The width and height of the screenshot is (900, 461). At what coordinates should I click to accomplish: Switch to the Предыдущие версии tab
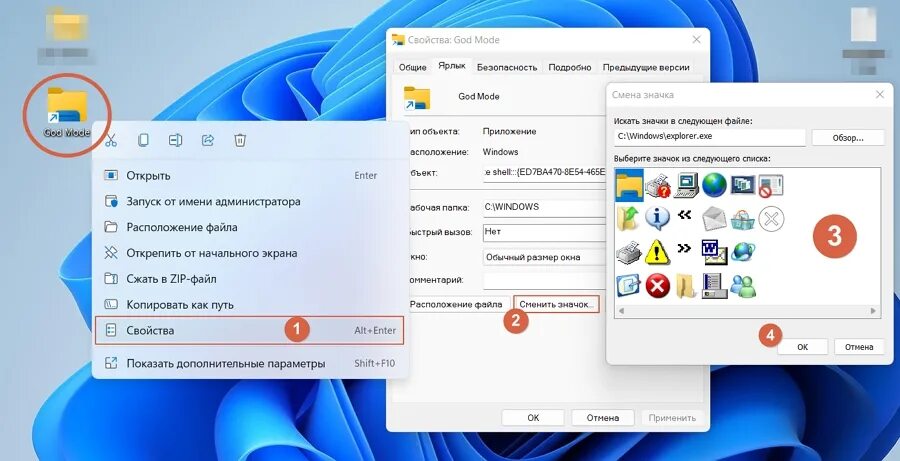[646, 67]
